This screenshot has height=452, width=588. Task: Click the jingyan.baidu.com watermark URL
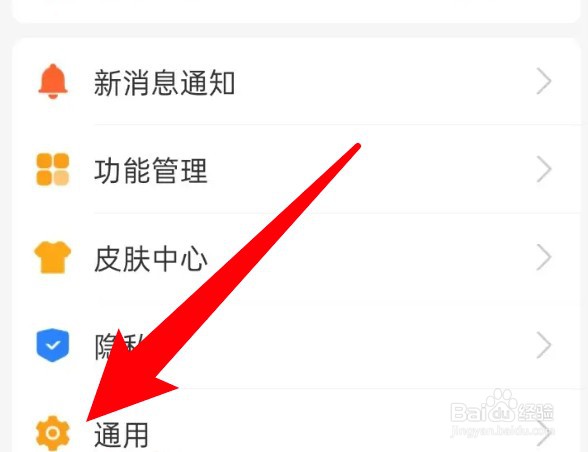point(502,431)
